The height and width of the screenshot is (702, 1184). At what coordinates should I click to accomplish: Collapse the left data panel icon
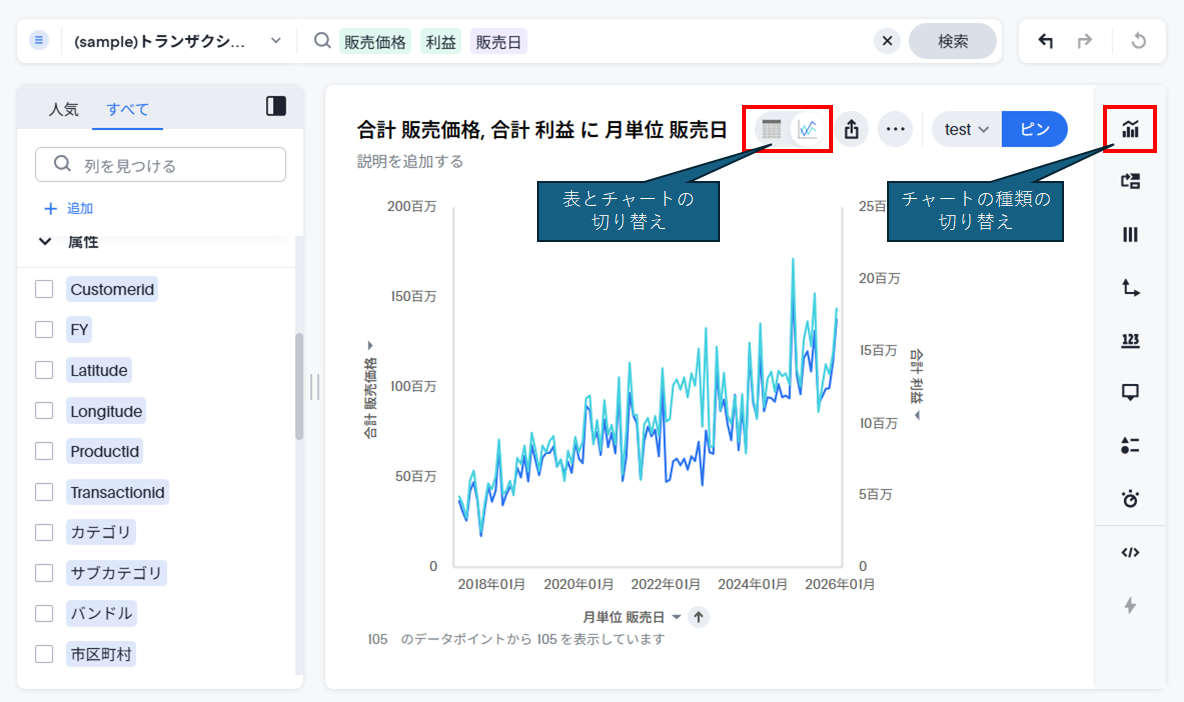[x=276, y=106]
